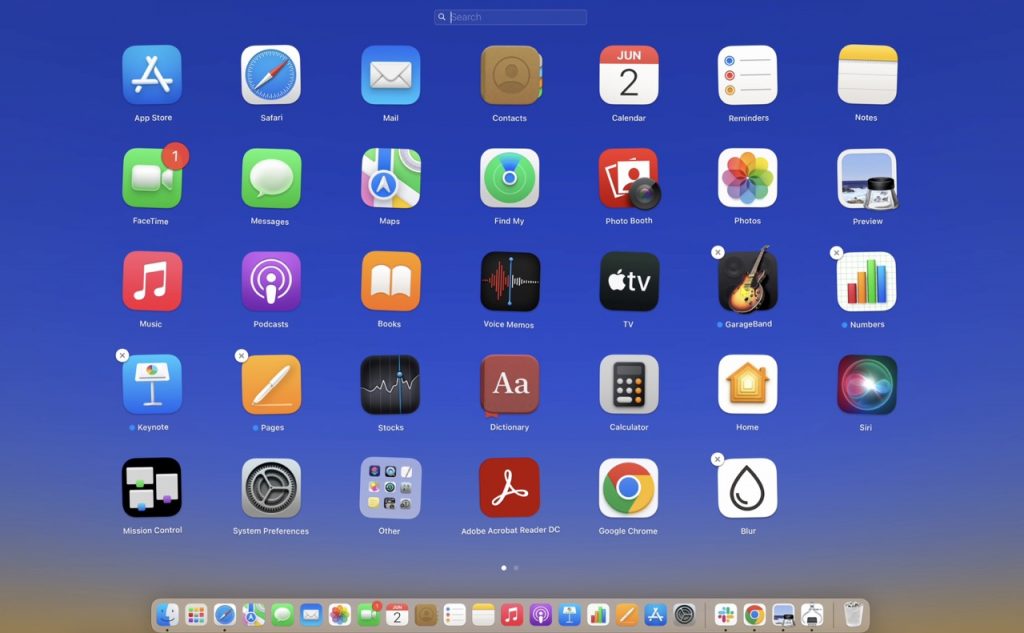Open the Dictionary app
Screen dimensions: 1024x633
coord(510,385)
